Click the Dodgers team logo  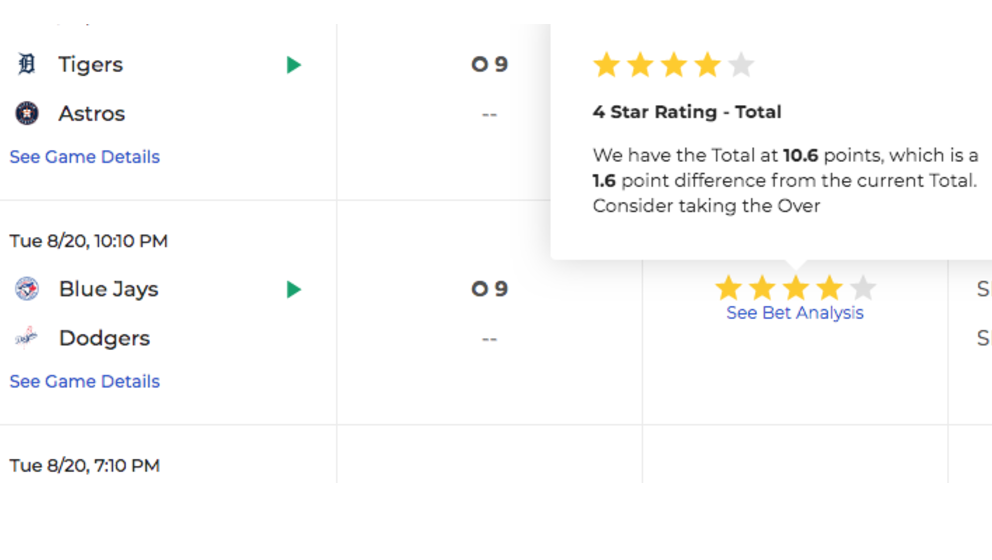(x=27, y=338)
